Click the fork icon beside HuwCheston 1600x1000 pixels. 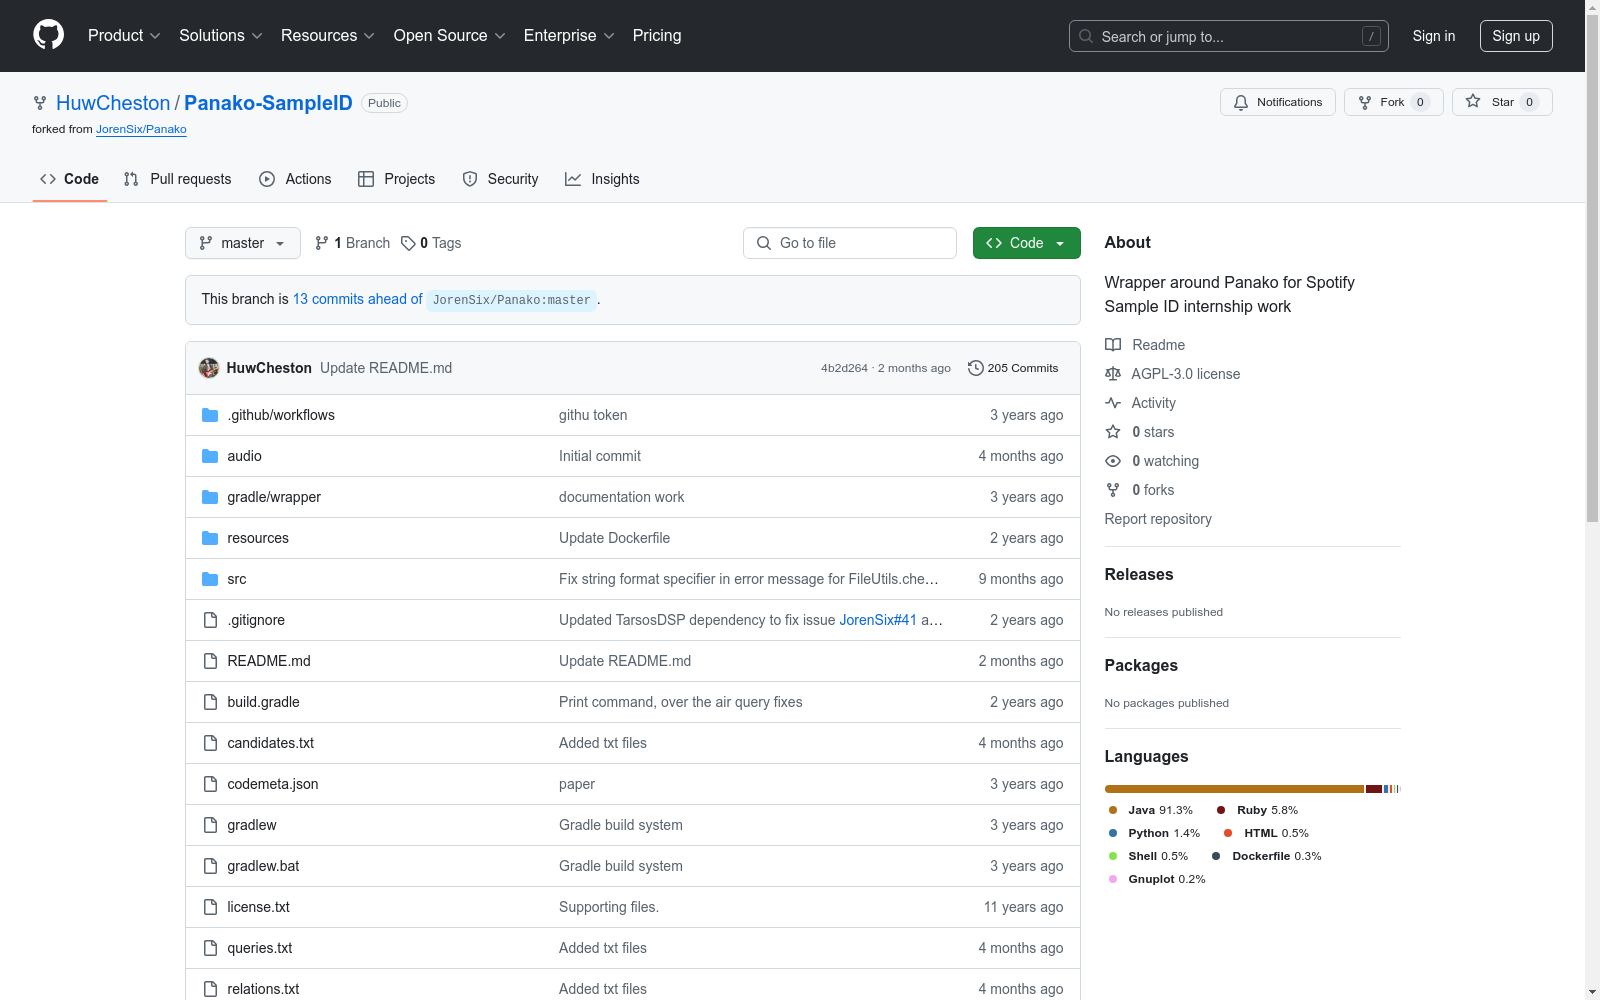(x=40, y=103)
